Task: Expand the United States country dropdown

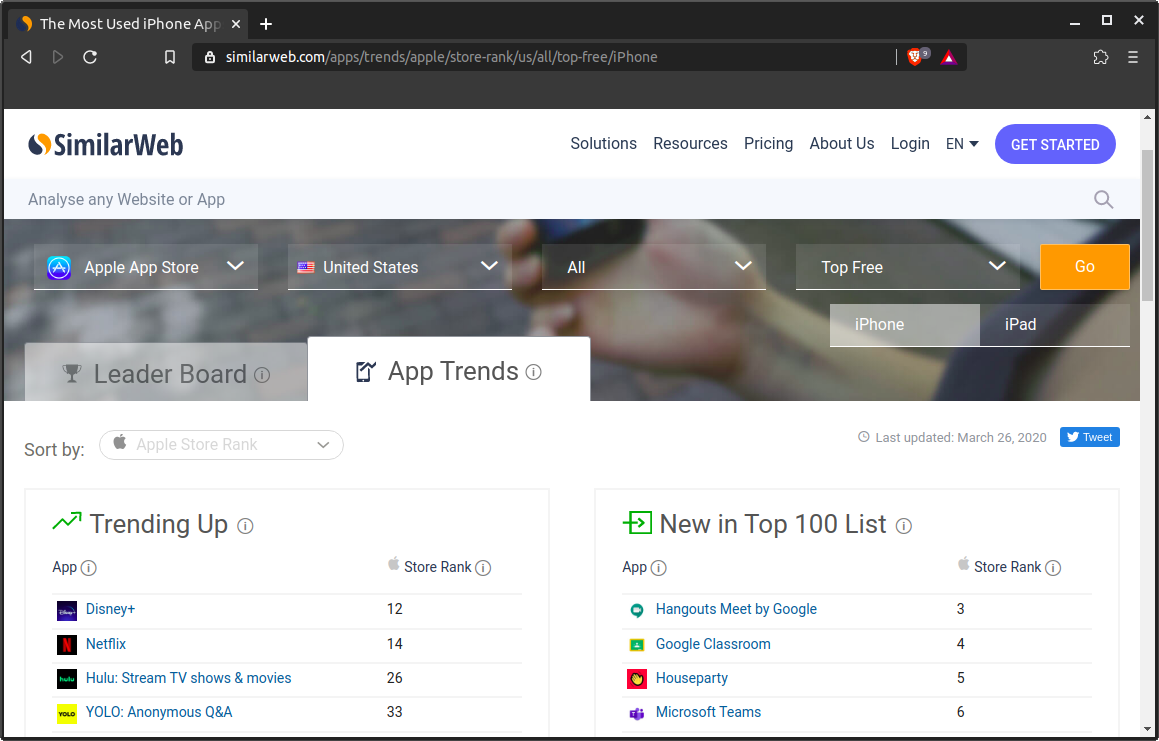Action: click(x=399, y=267)
